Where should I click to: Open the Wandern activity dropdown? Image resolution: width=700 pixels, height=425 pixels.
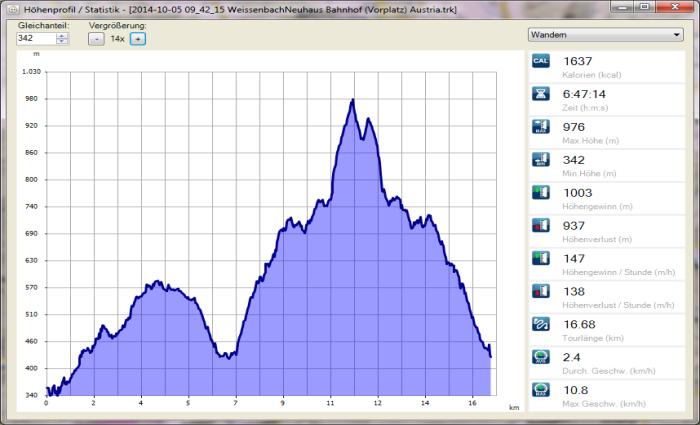[x=605, y=34]
